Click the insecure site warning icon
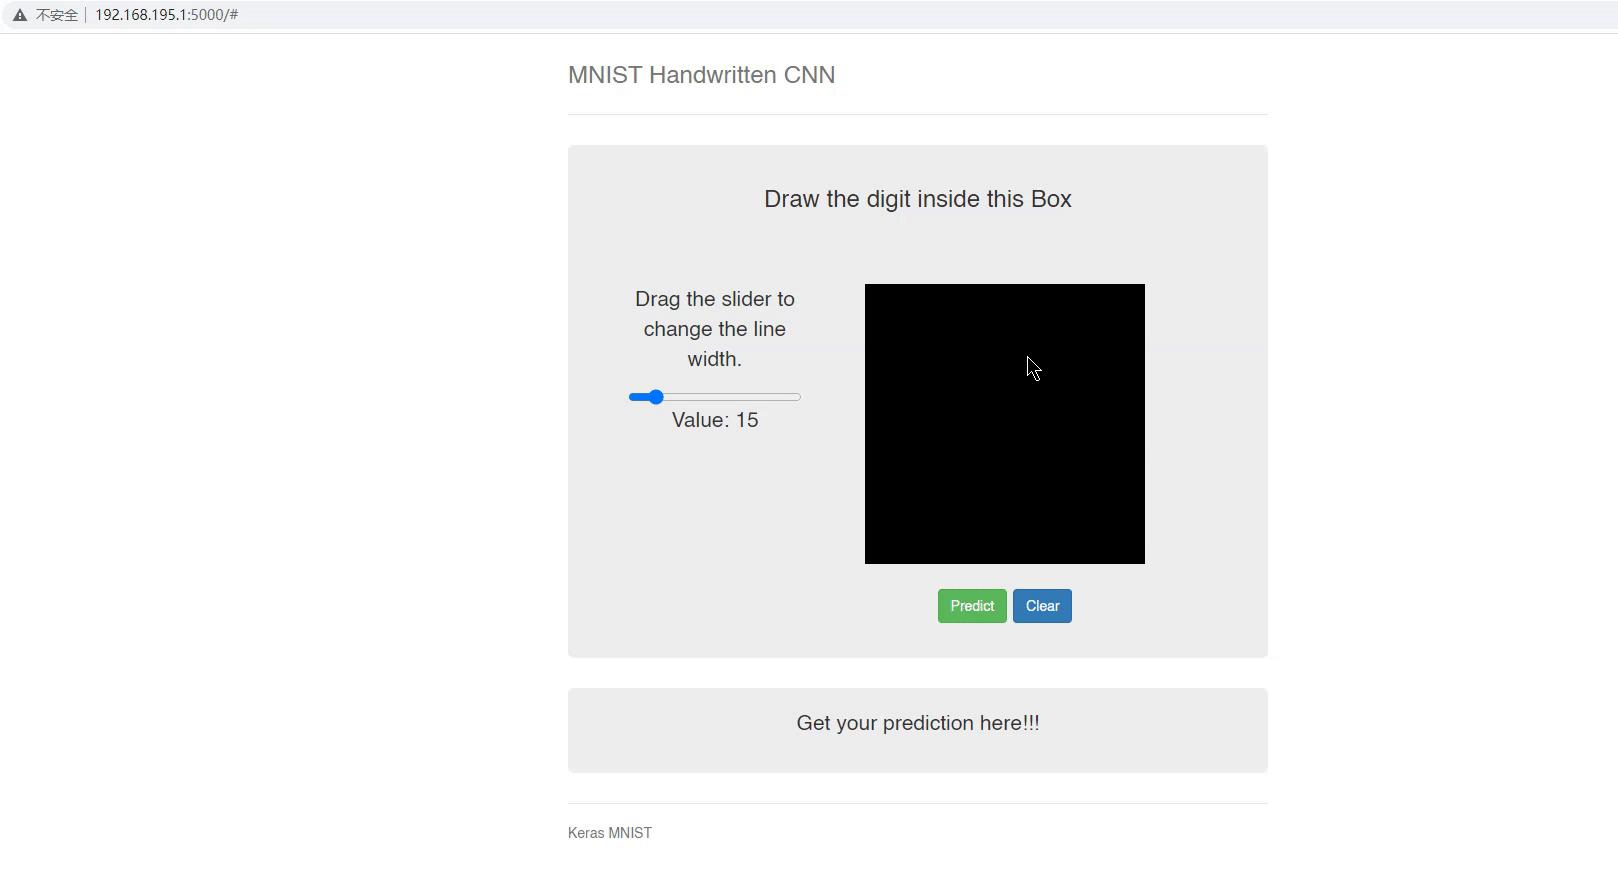Screen dimensions: 1618x874 pos(20,15)
